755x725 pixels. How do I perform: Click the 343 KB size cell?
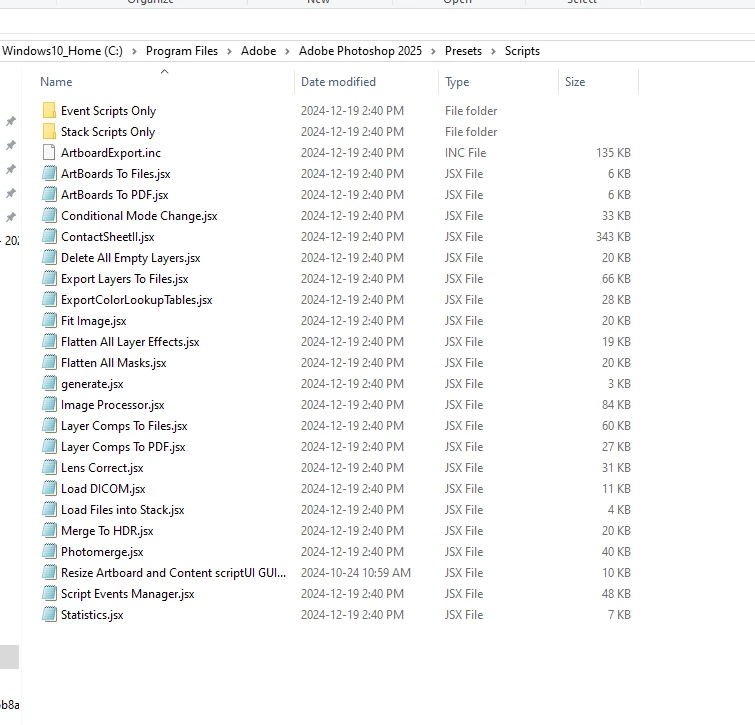(613, 237)
